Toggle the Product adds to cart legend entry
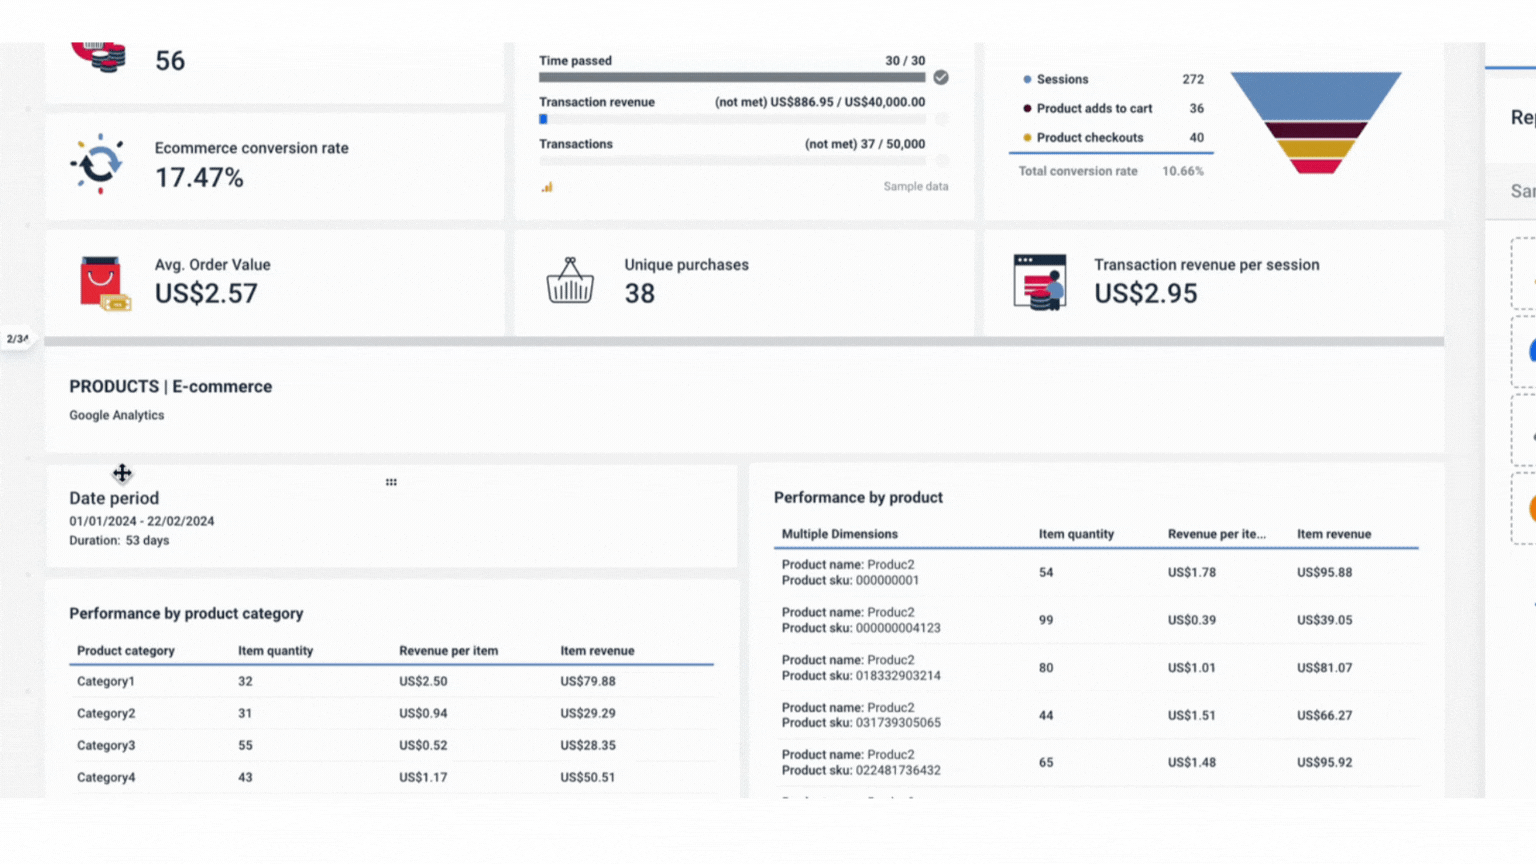Screen dimensions: 1536x864 point(1093,108)
